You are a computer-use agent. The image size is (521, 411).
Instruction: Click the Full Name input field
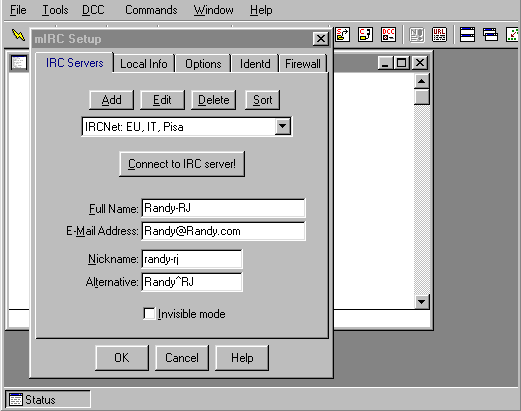click(223, 208)
